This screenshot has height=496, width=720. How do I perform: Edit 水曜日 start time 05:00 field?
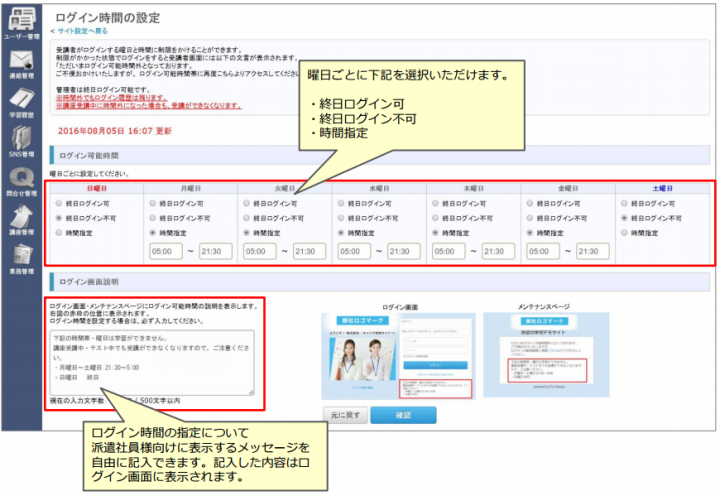[x=354, y=251]
